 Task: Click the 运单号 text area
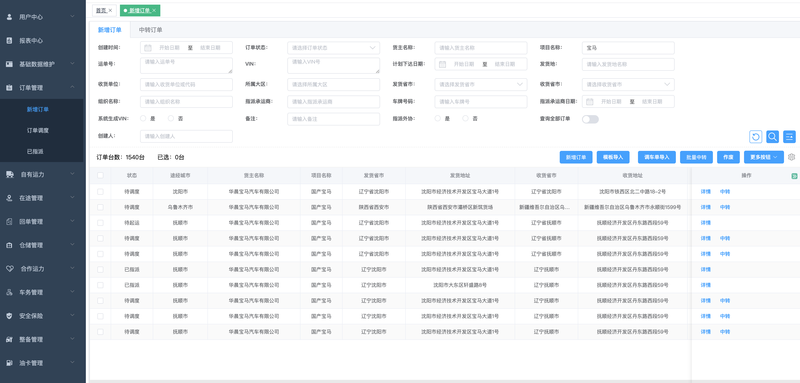(186, 65)
